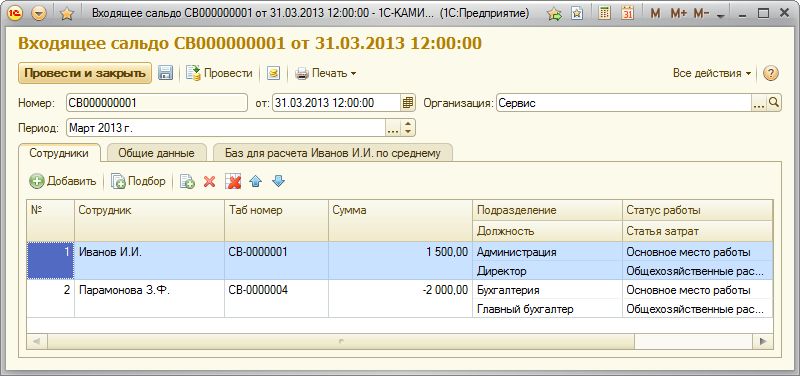This screenshot has height=376, width=800.
Task: Click ellipsis button in Период field
Action: 392,128
